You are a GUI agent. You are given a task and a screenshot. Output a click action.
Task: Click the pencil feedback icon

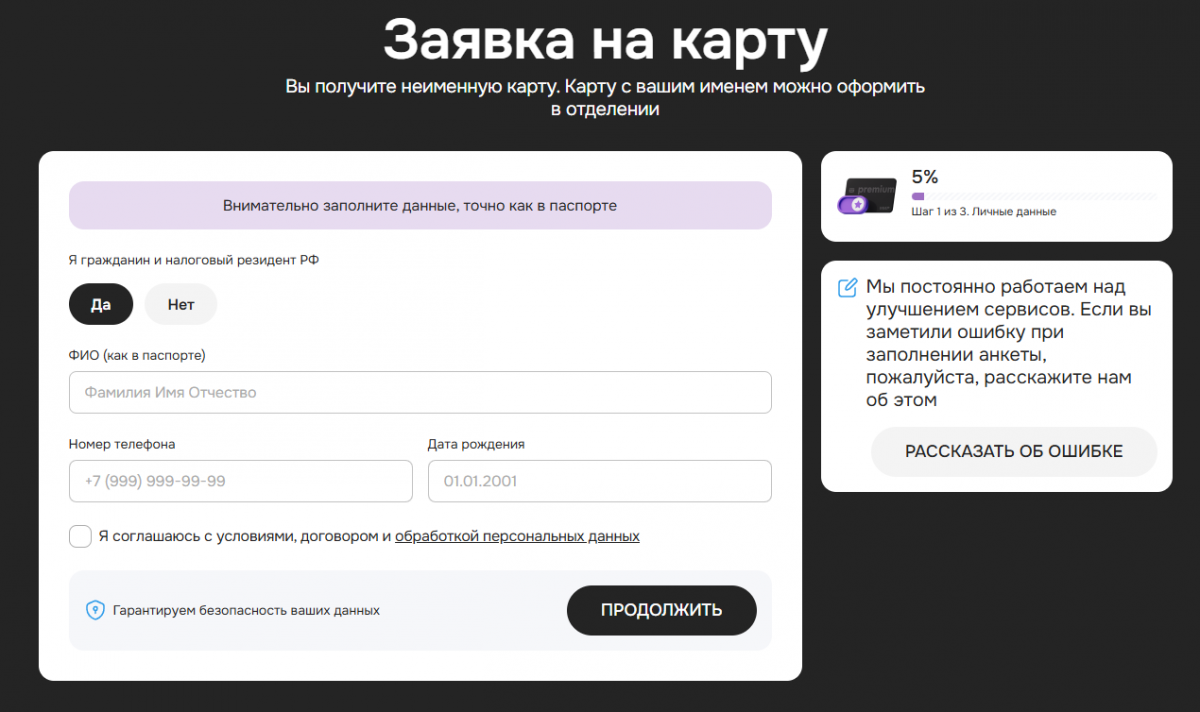click(x=847, y=288)
